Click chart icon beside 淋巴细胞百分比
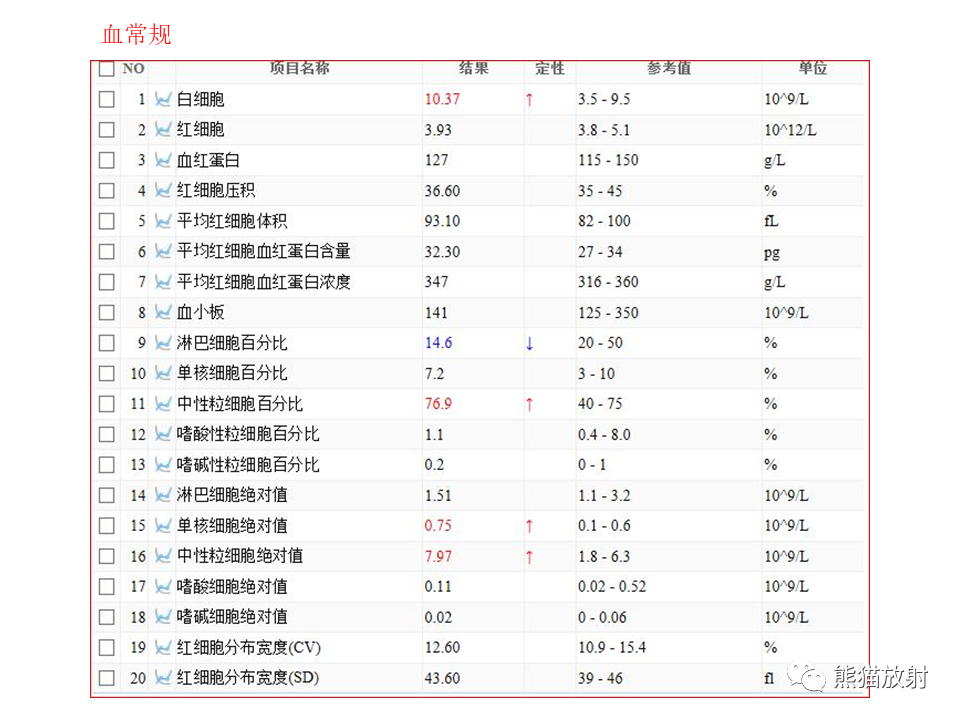The width and height of the screenshot is (960, 720). point(162,343)
